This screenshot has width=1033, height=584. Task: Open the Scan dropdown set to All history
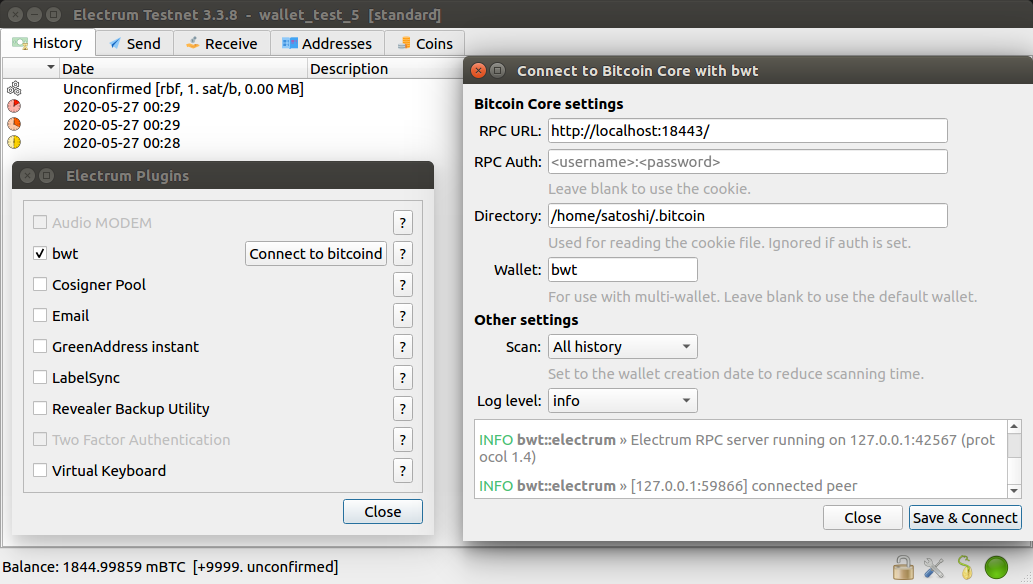tap(622, 346)
